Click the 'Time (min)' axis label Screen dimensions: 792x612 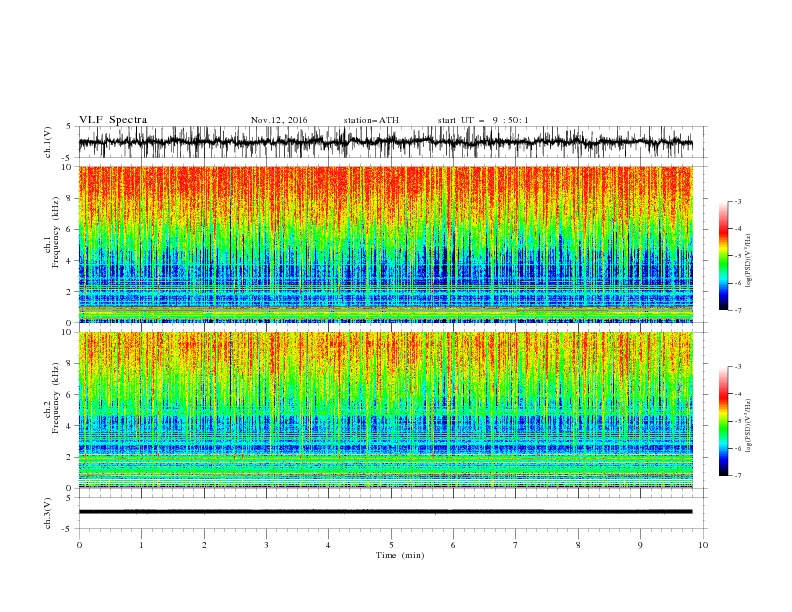tap(400, 555)
